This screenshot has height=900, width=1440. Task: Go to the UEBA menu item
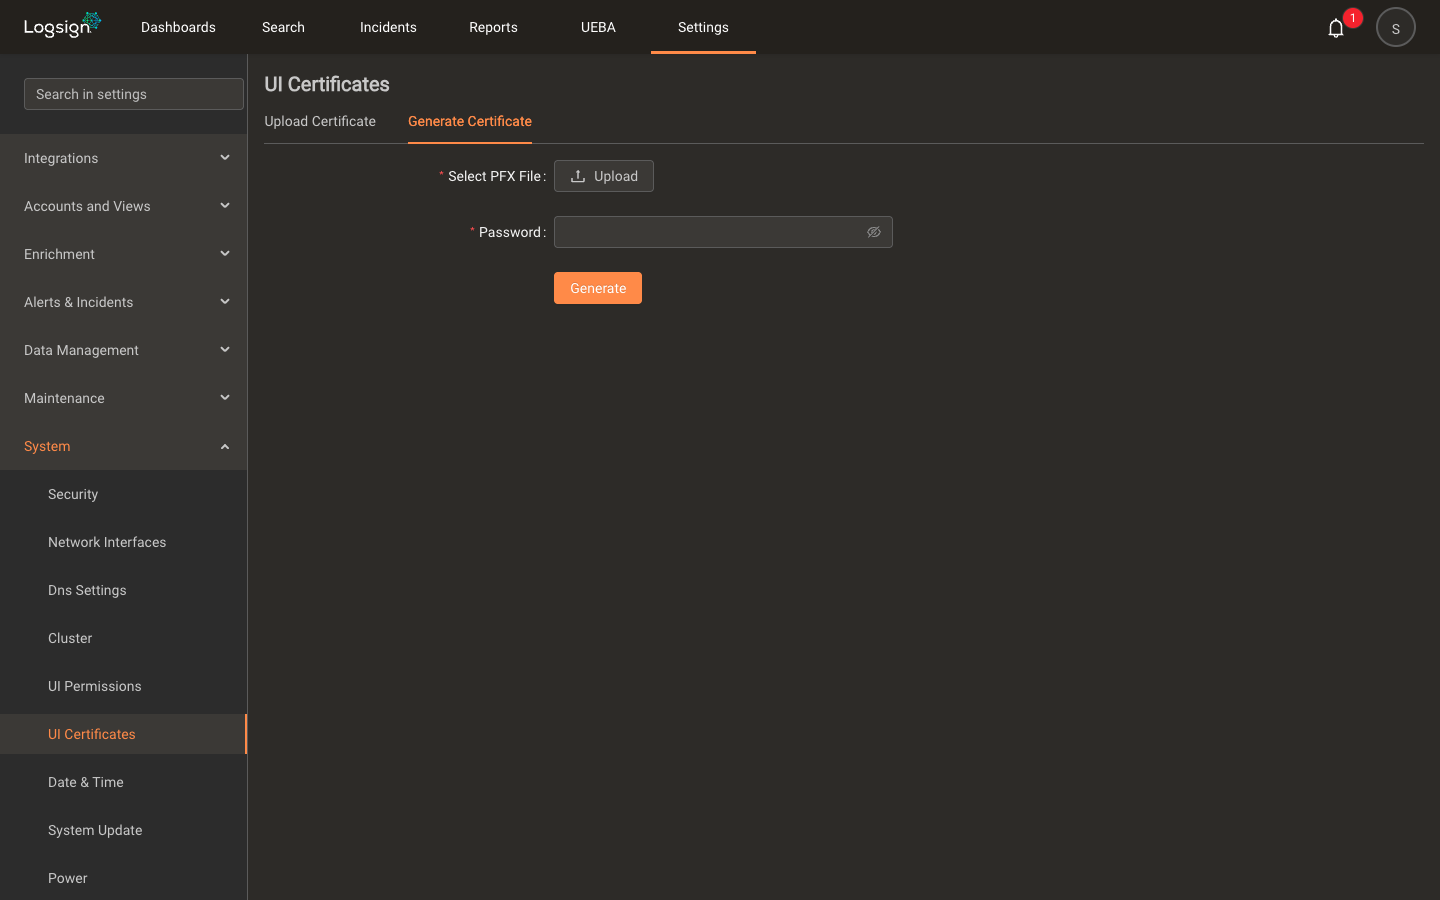(598, 27)
